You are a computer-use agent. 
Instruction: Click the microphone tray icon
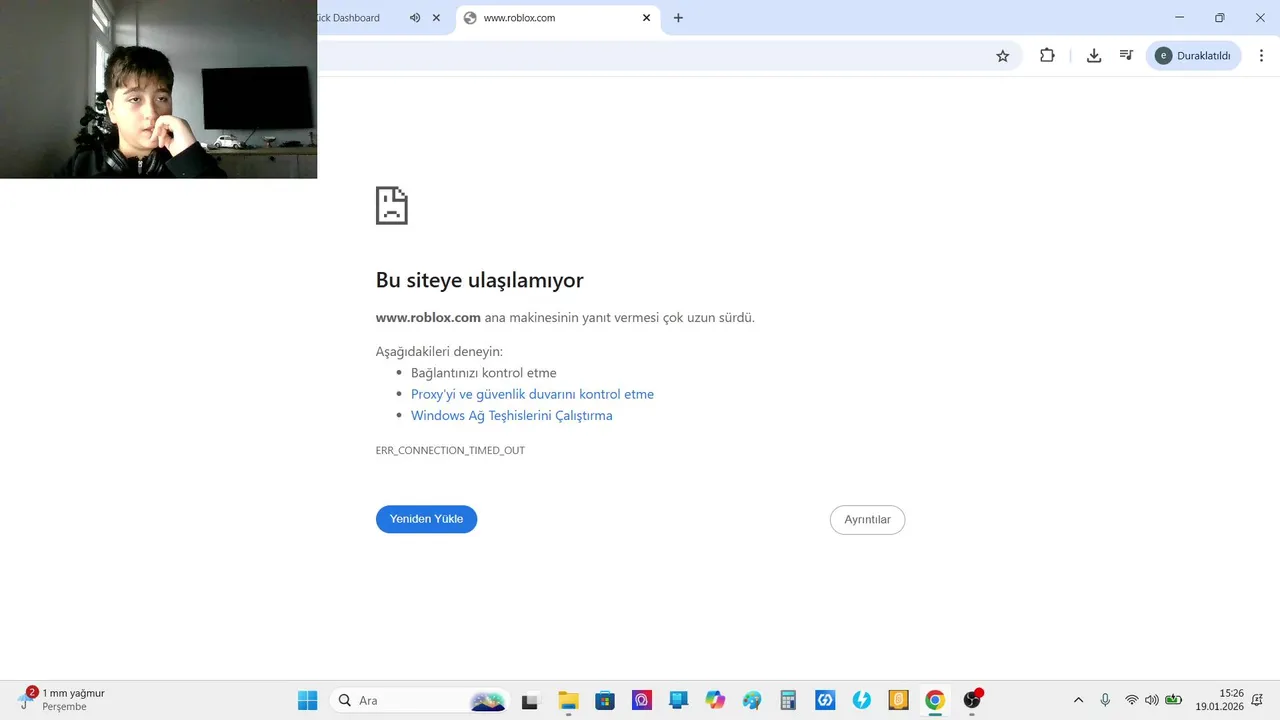pyautogui.click(x=1105, y=700)
